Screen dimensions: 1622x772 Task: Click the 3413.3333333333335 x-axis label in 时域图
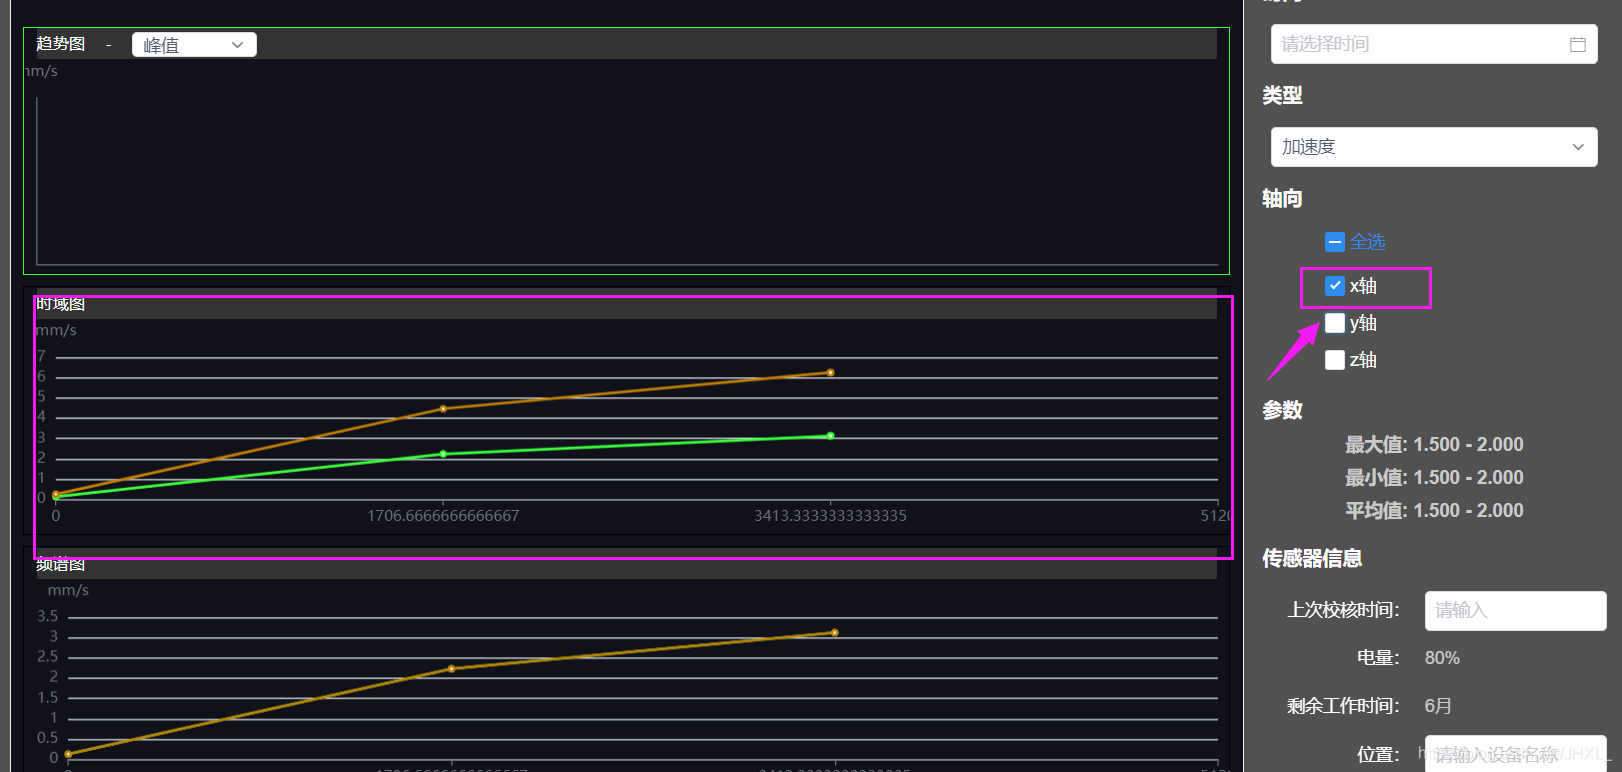point(830,516)
